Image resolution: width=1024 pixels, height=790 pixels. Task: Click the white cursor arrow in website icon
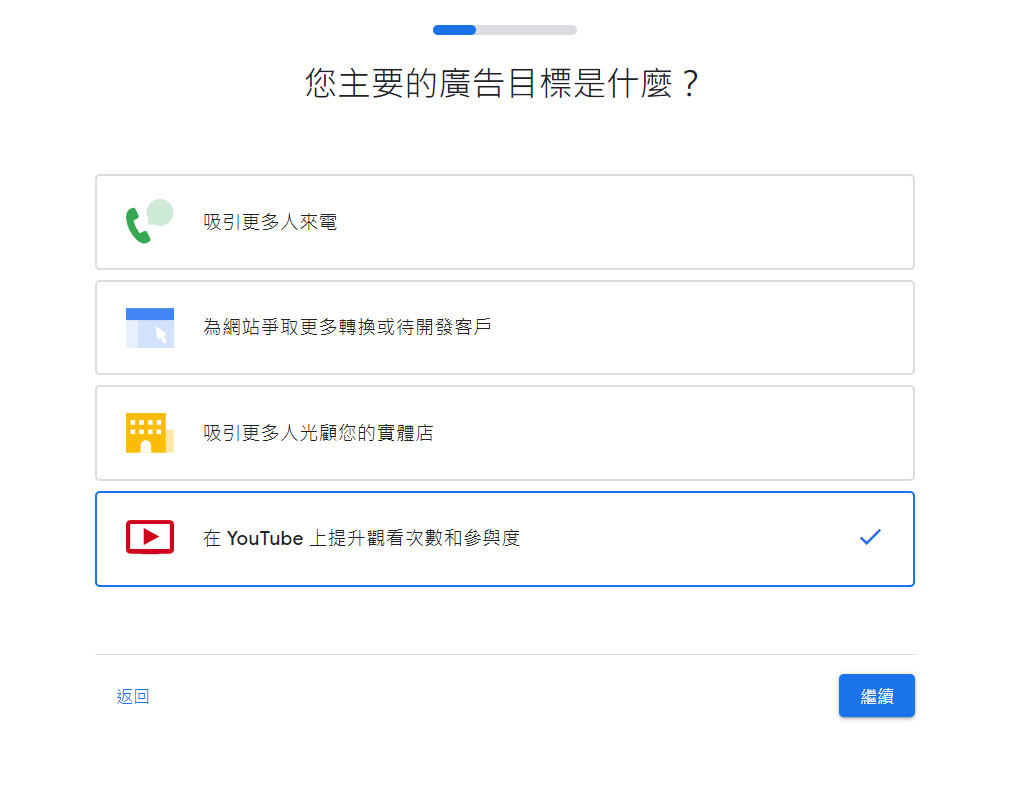click(162, 334)
